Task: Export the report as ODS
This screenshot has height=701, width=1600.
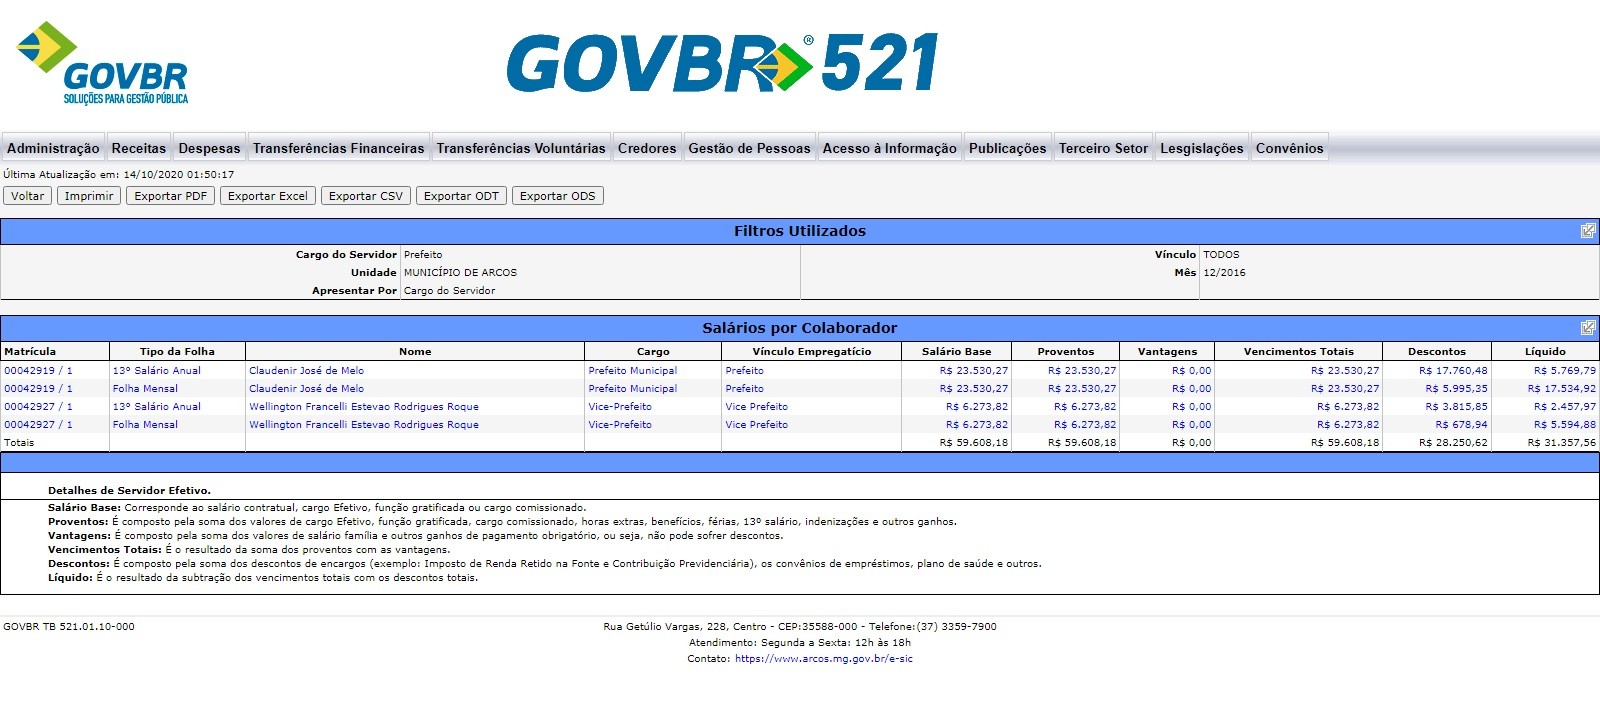Action: pos(558,196)
